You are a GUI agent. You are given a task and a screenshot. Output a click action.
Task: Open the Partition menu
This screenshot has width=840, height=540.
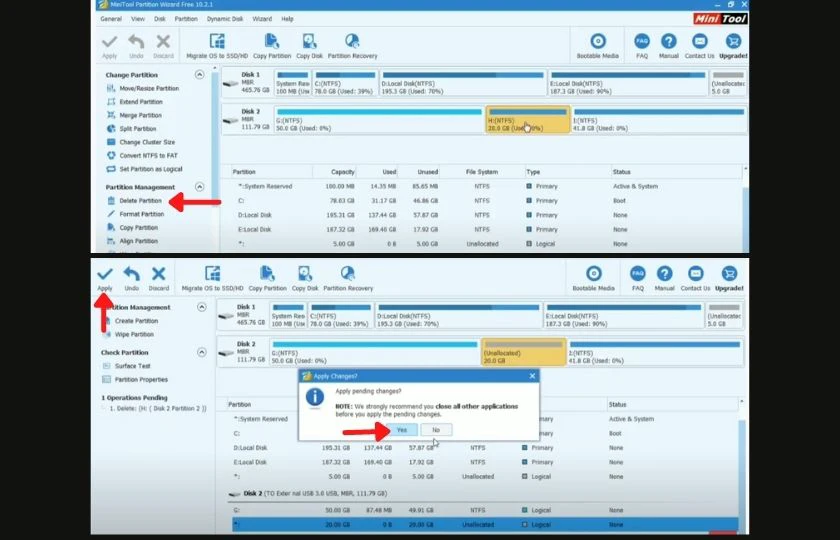[x=186, y=19]
